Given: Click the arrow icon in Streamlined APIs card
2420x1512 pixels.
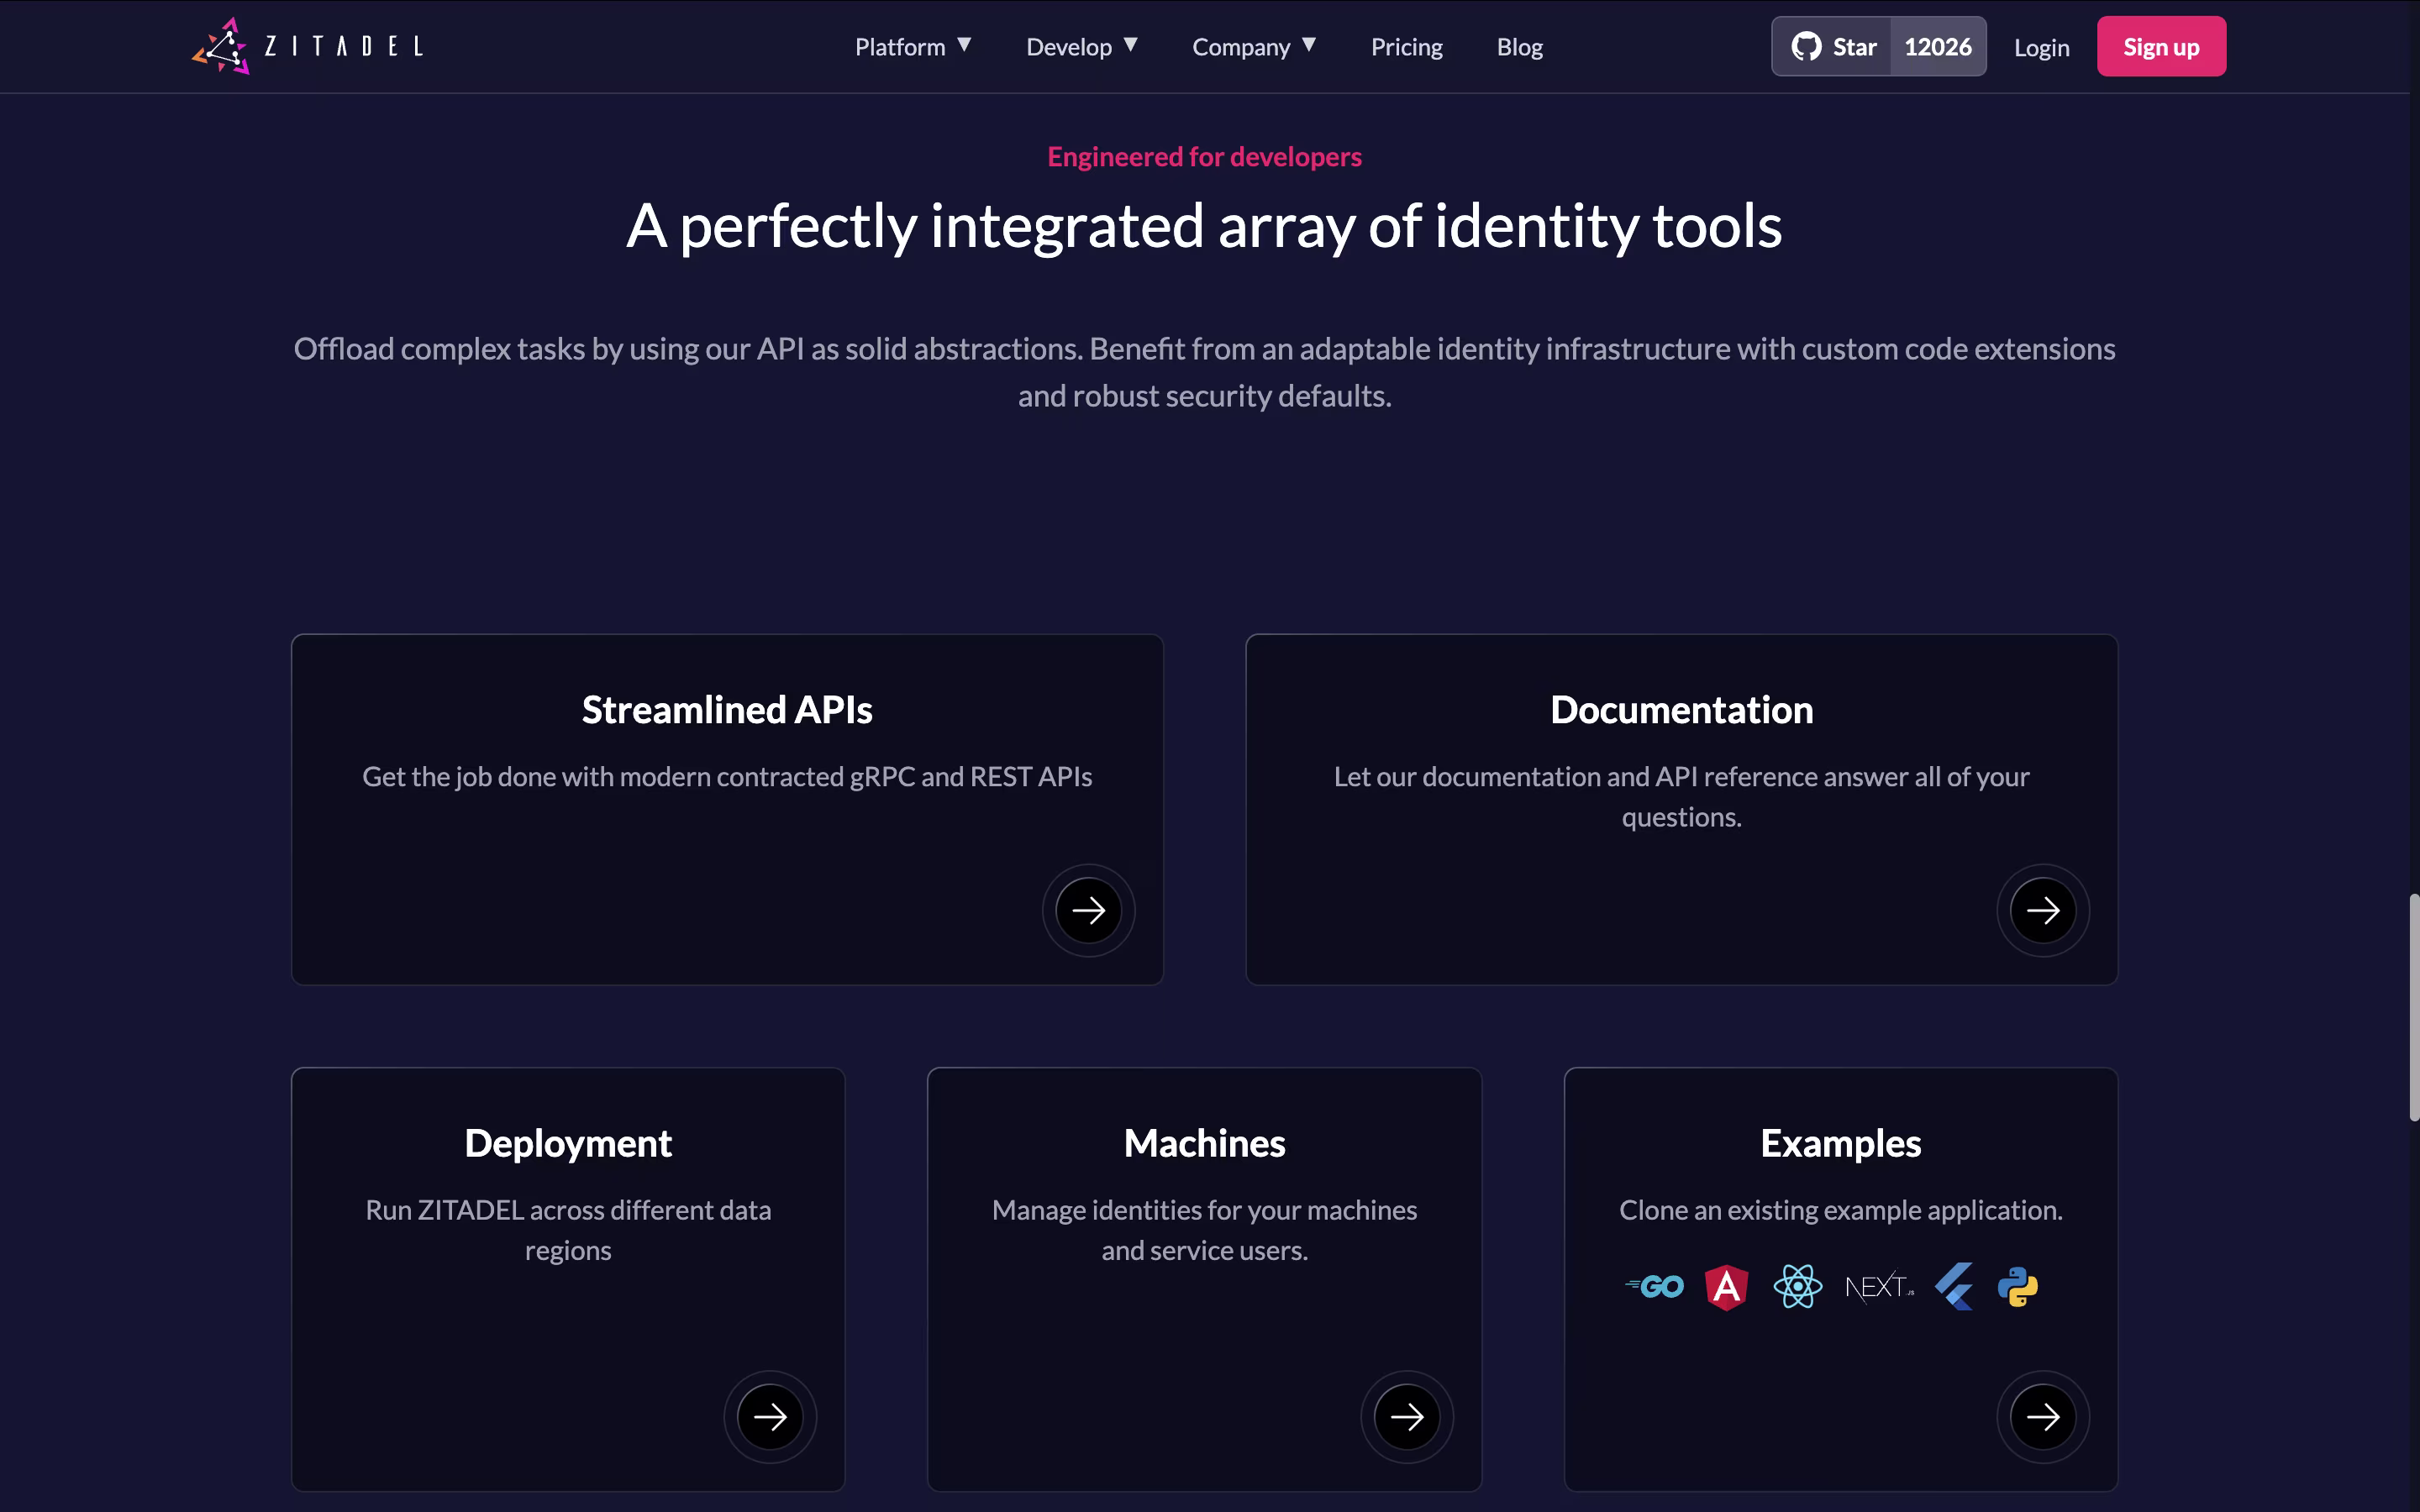Looking at the screenshot, I should click(x=1088, y=910).
